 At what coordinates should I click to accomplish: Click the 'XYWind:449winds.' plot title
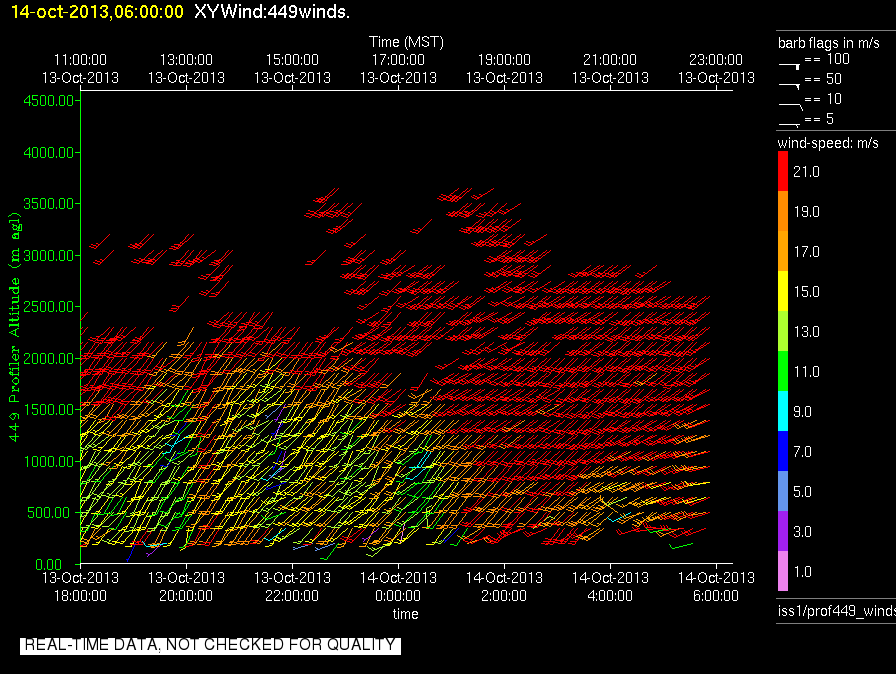click(272, 11)
